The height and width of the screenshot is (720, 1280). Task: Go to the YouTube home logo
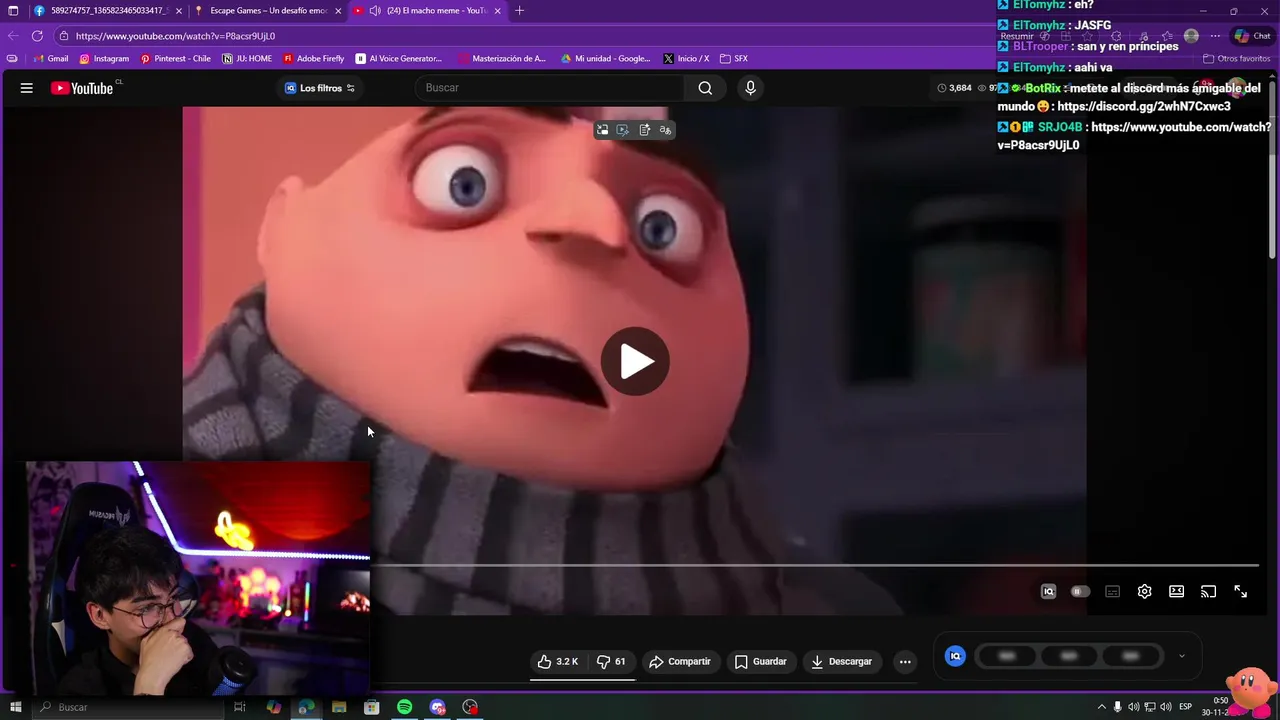pos(82,88)
